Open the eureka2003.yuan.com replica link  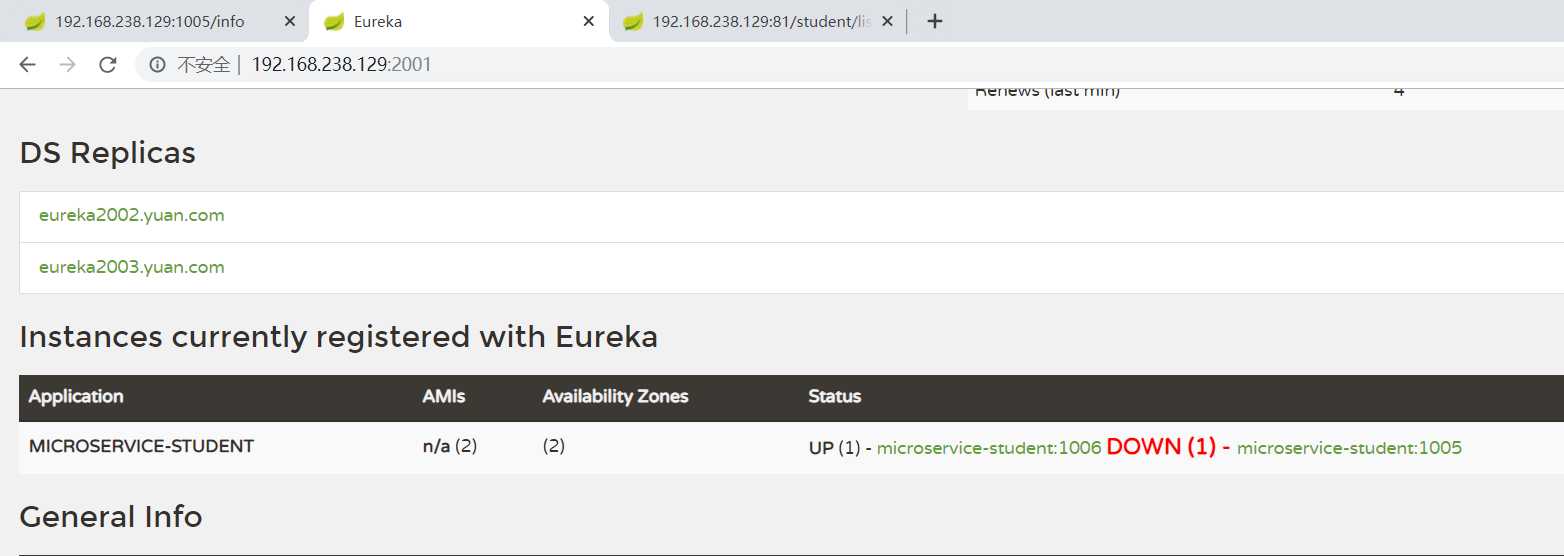pos(131,267)
